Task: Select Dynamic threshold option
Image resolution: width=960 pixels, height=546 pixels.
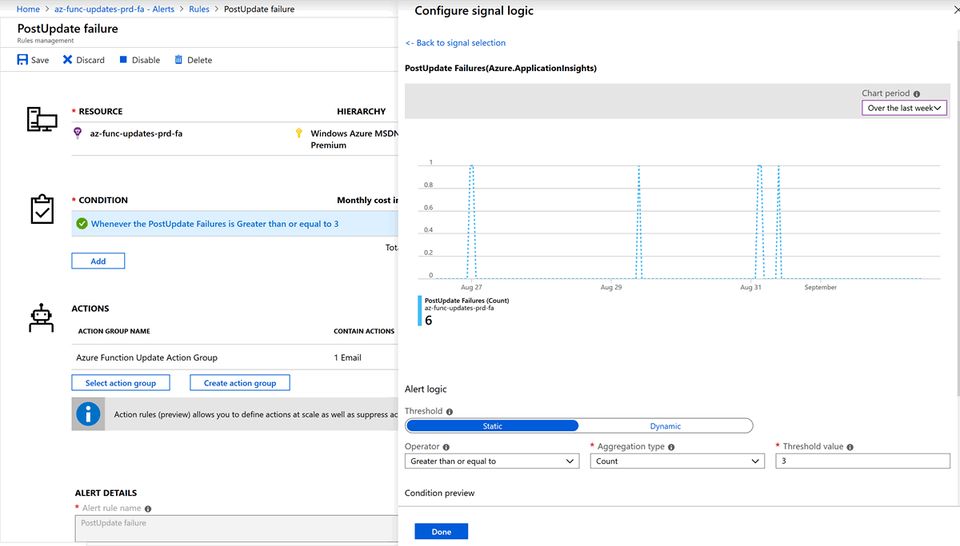Action: coord(665,426)
